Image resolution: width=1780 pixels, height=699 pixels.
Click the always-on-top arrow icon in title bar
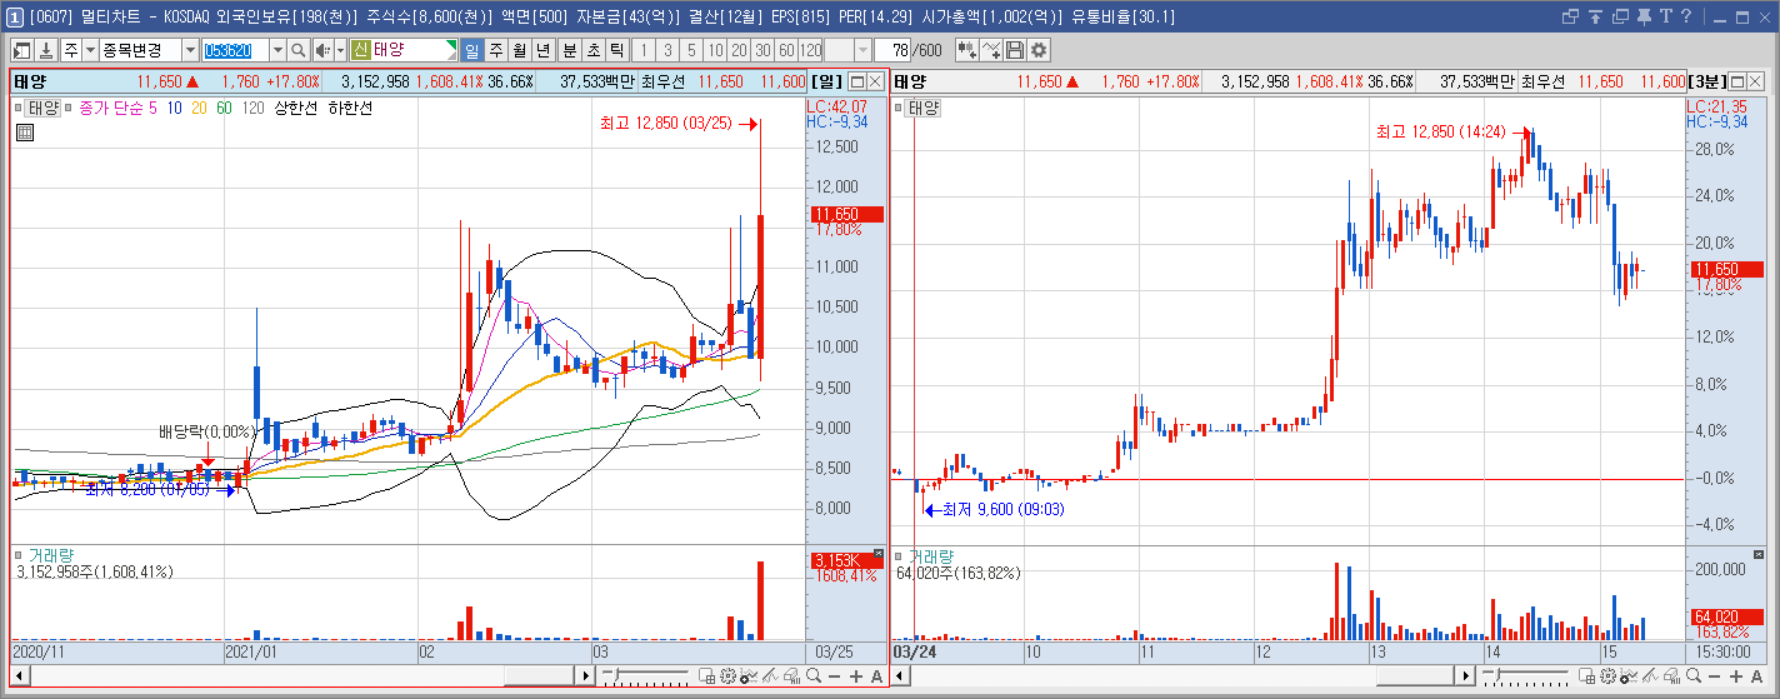1595,16
